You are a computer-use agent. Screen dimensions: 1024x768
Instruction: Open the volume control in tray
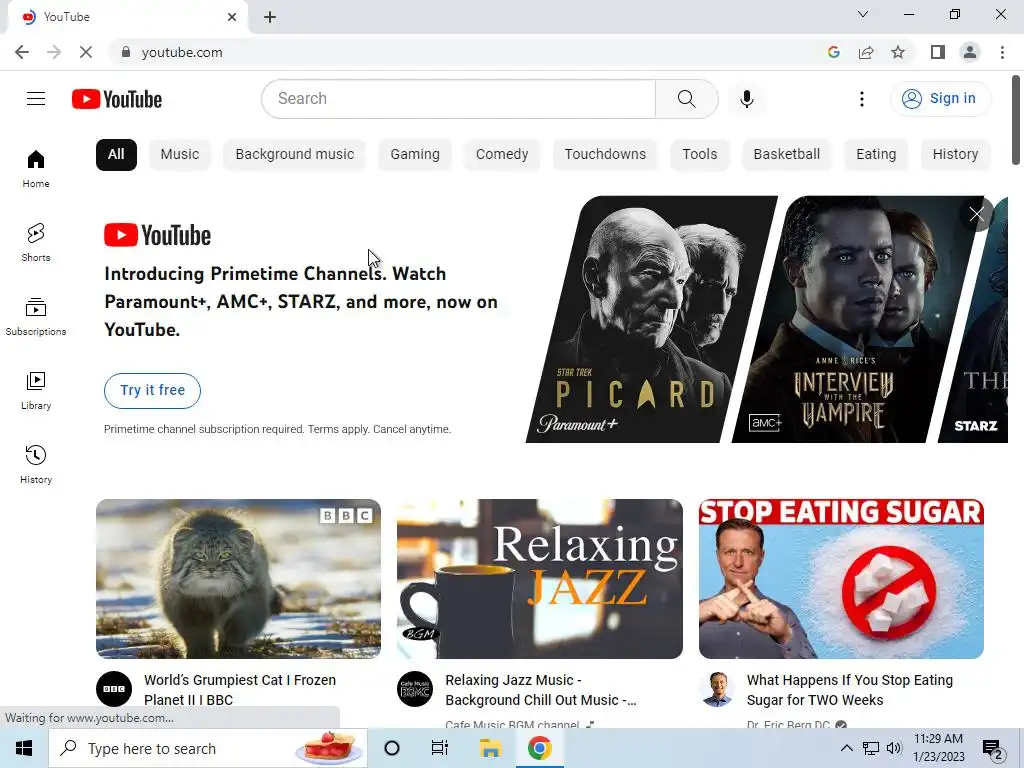(894, 748)
